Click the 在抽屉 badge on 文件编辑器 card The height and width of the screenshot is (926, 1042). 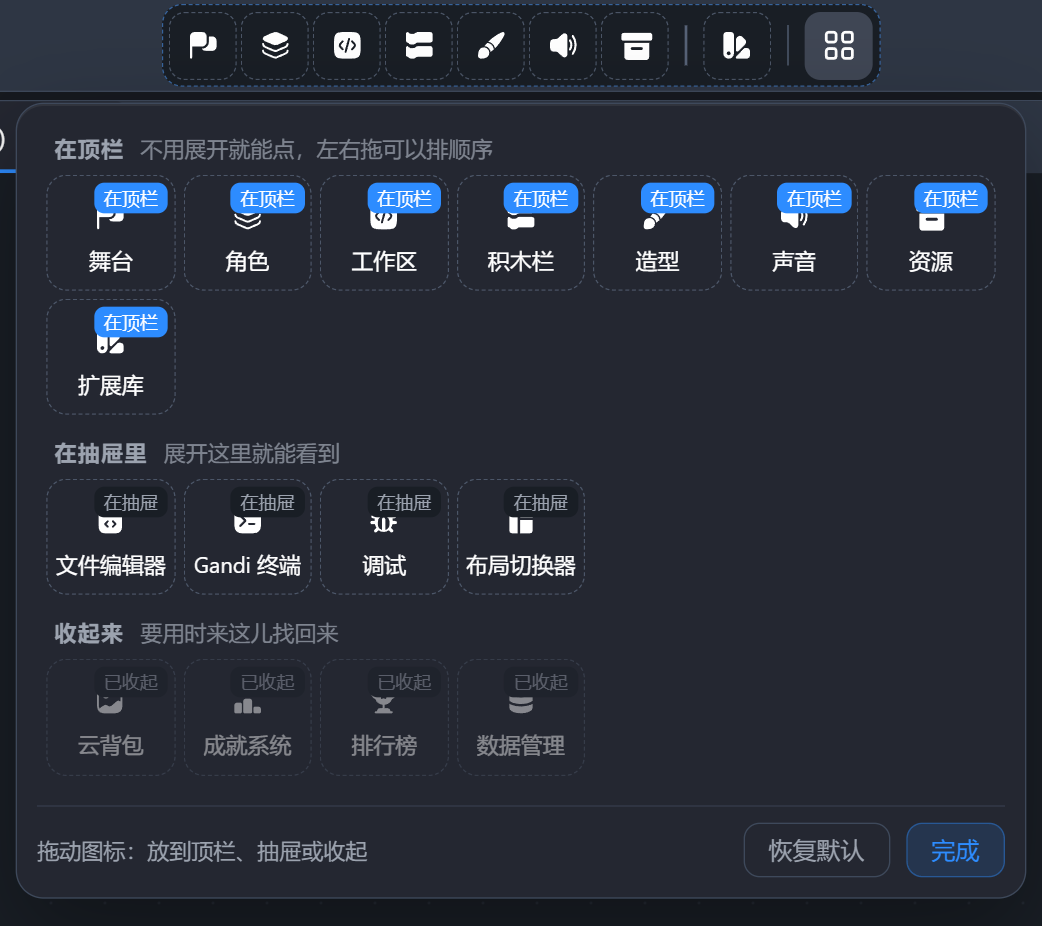(131, 503)
